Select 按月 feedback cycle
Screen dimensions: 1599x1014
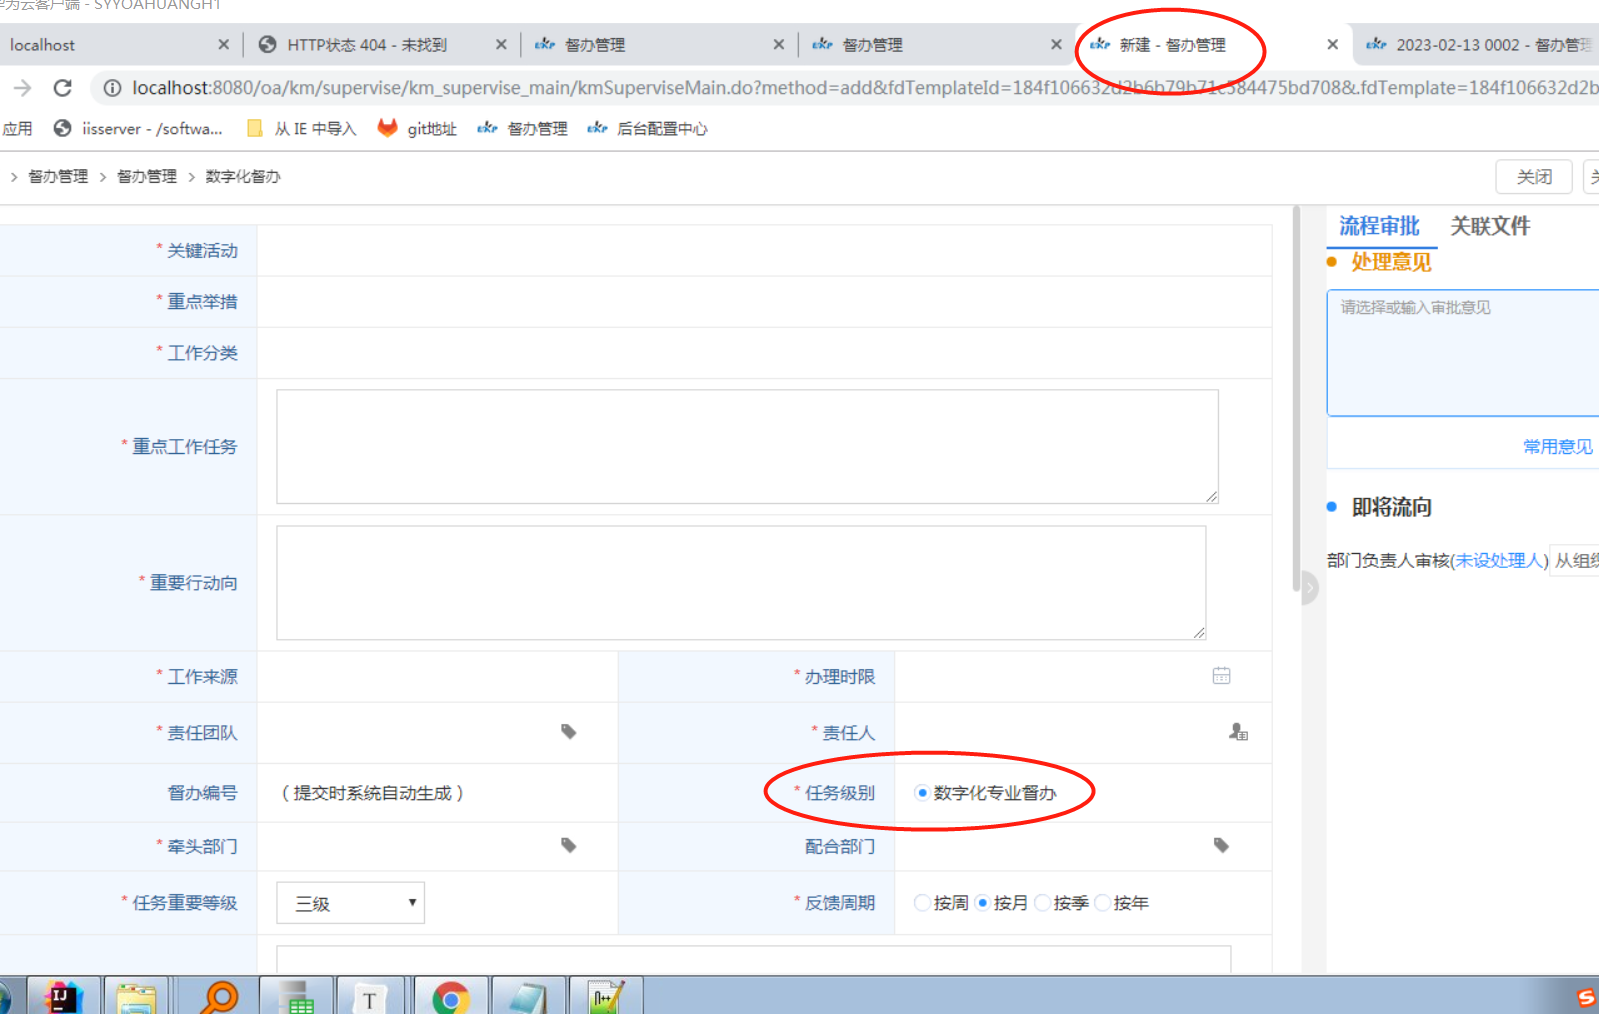[982, 903]
